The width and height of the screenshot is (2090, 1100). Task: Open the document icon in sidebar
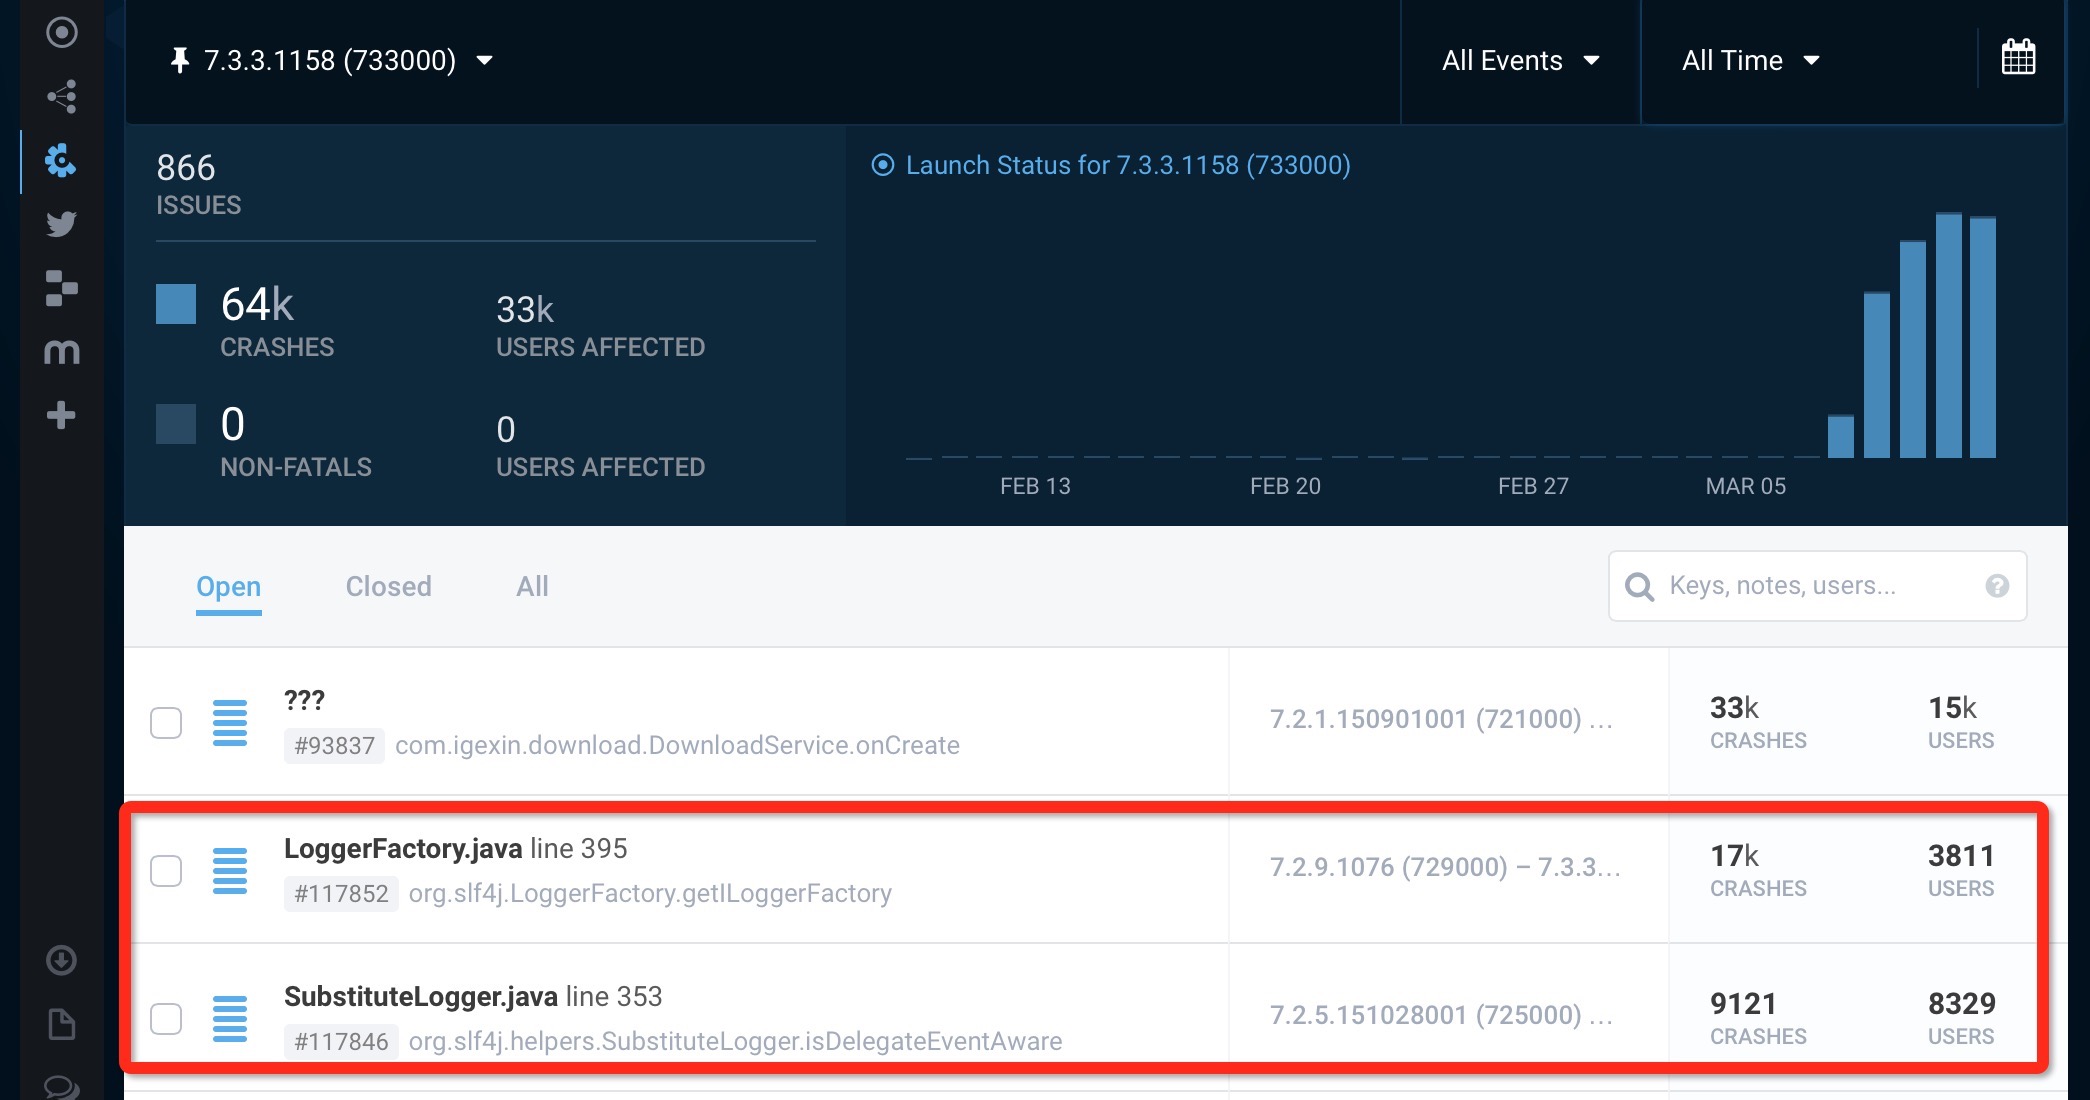(x=61, y=1024)
